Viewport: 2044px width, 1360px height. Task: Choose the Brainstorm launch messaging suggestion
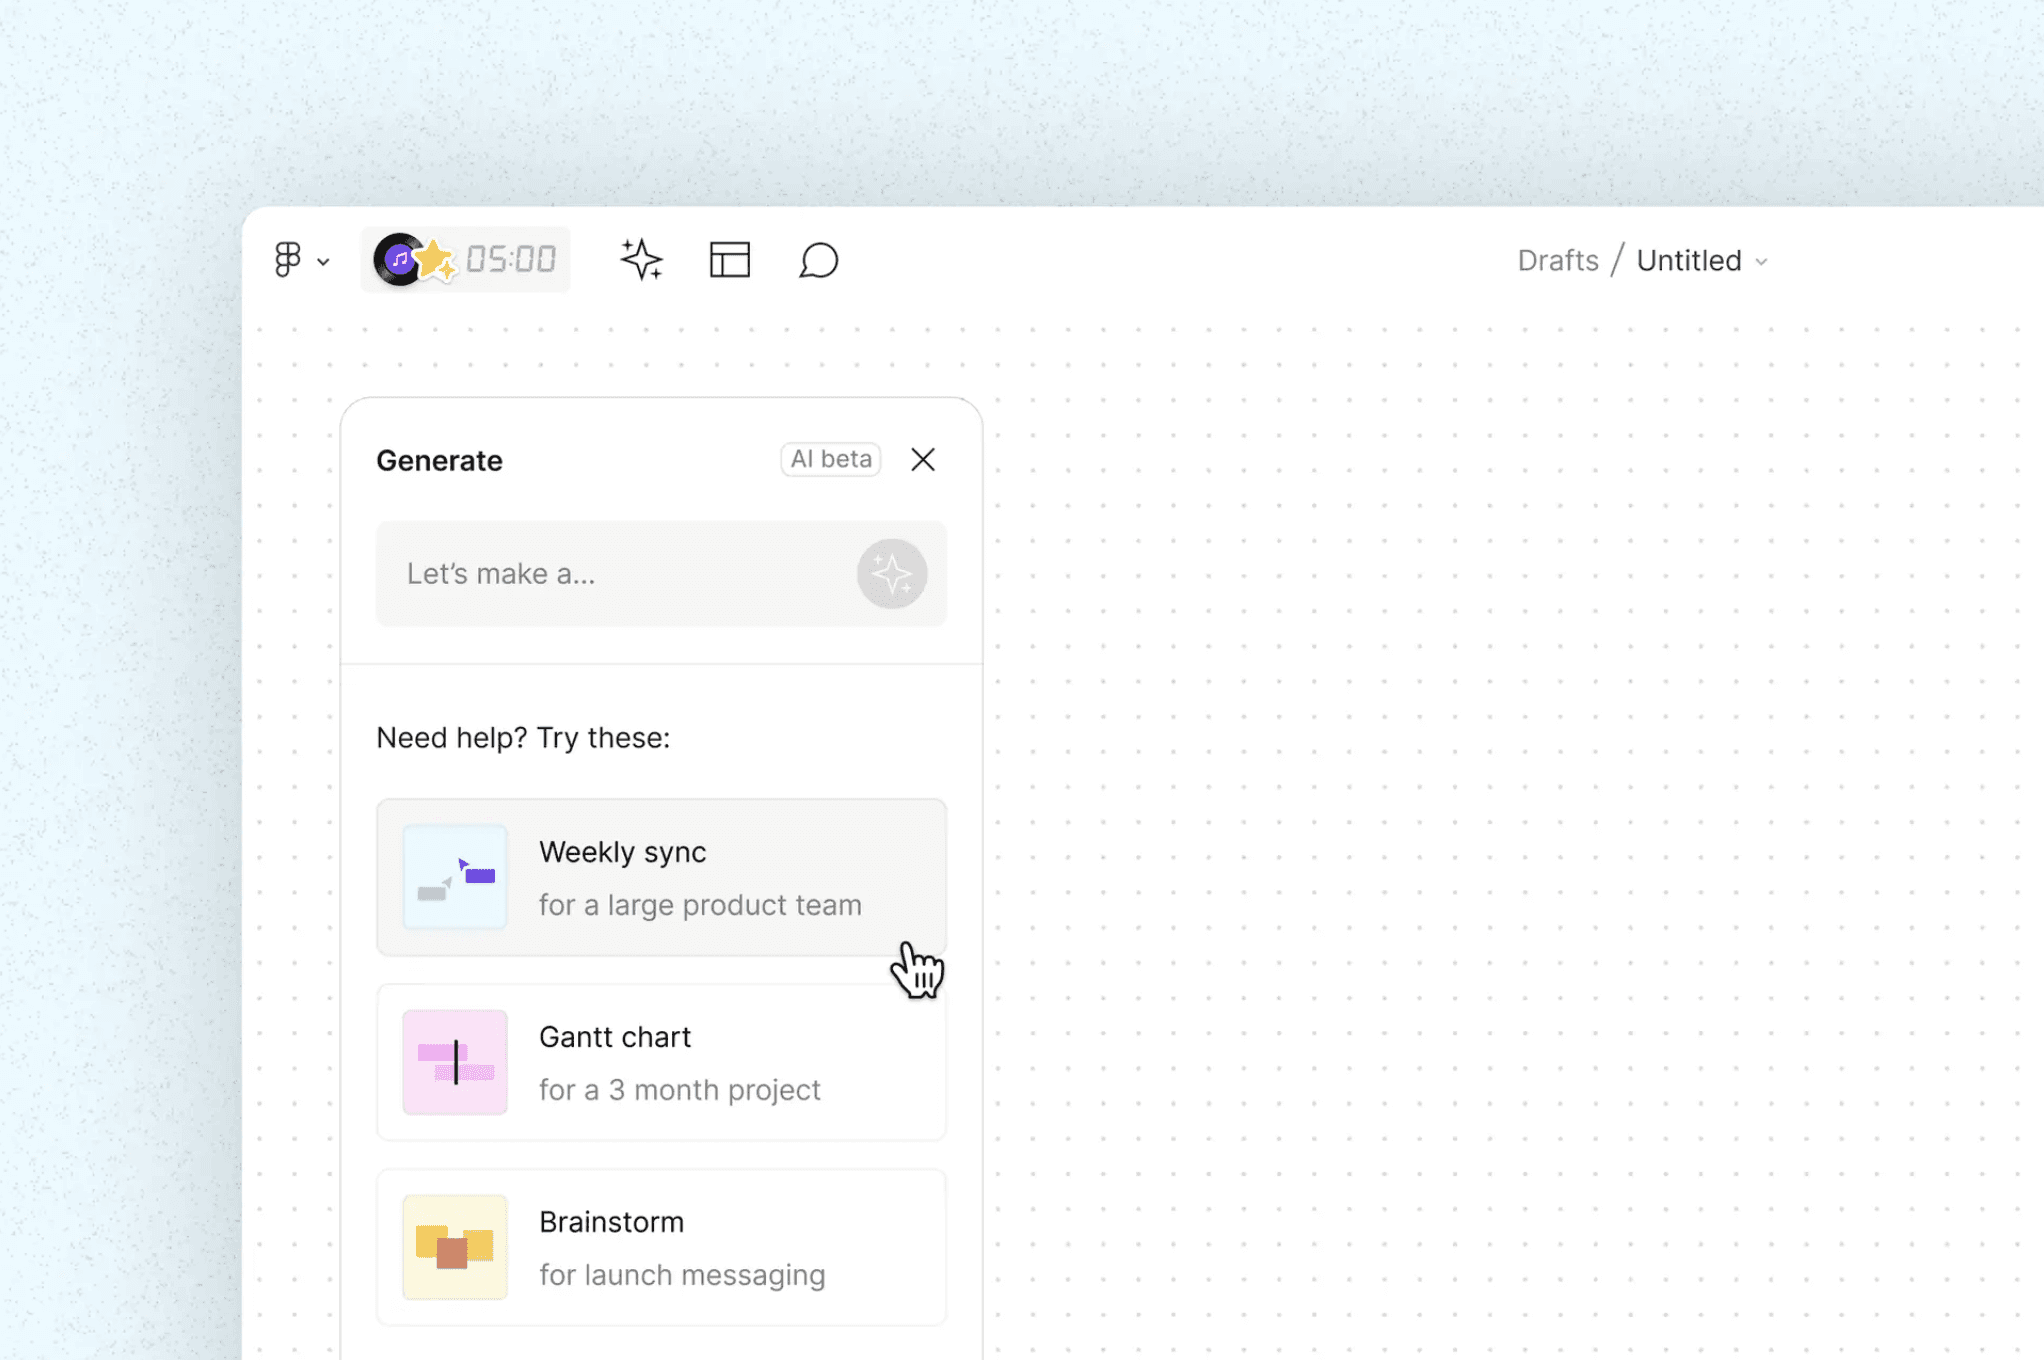click(700, 1247)
